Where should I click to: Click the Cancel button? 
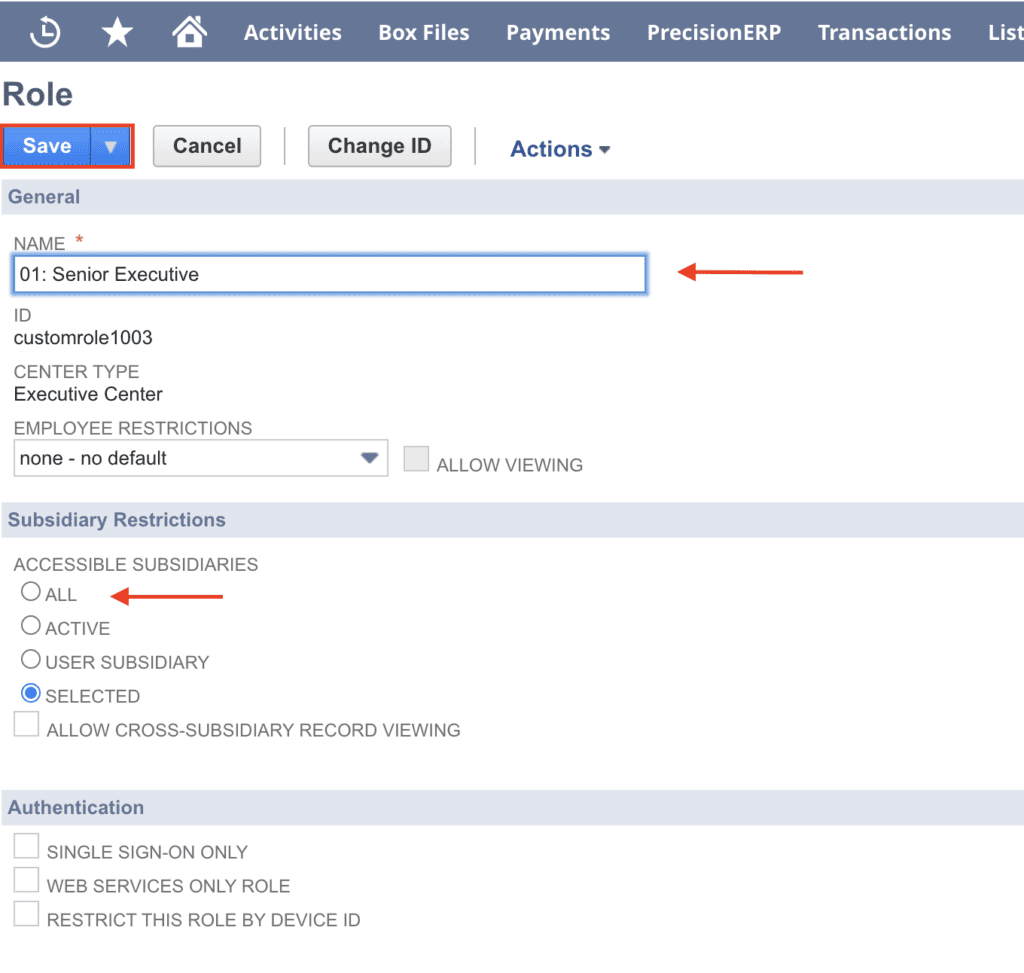click(x=207, y=146)
